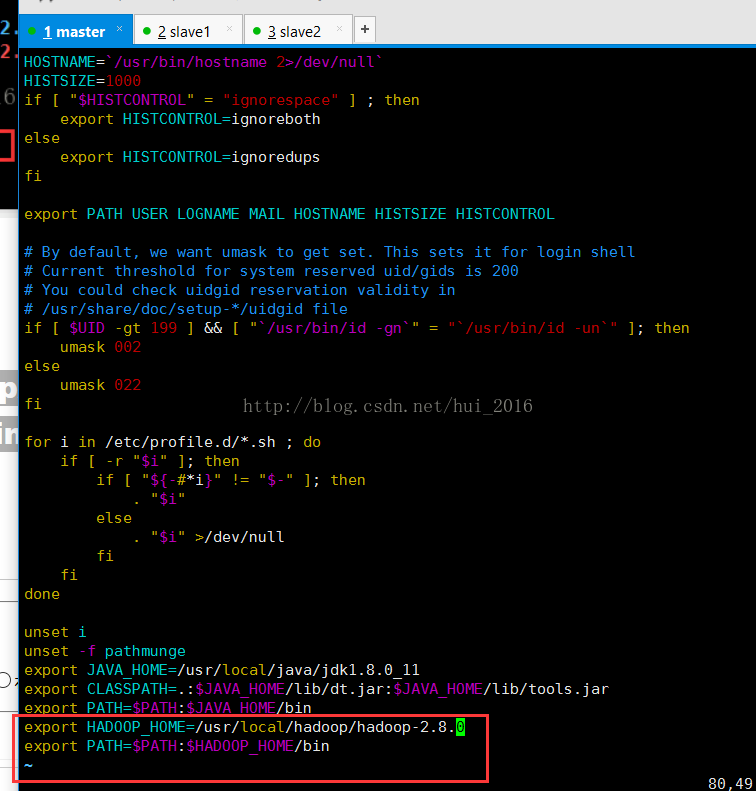Add a new session tab with plus button
The image size is (756, 791).
point(364,30)
